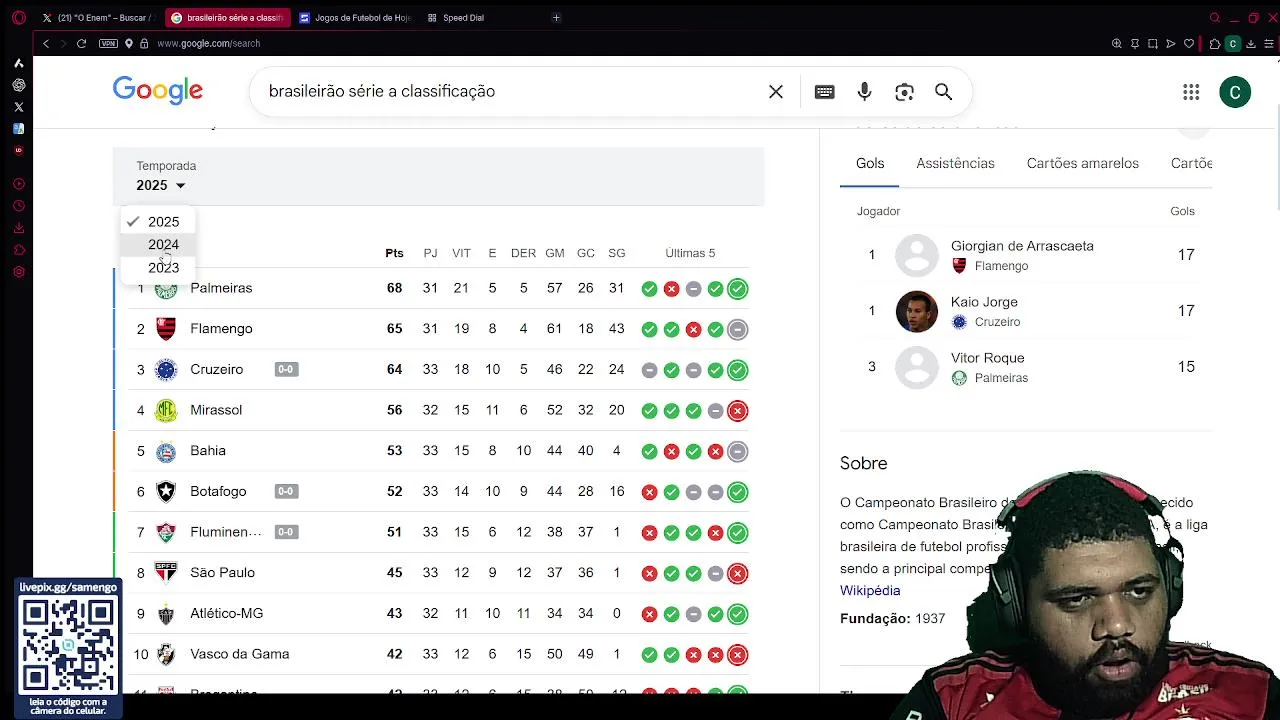The height and width of the screenshot is (720, 1280).
Task: Switch to the Cartões amarelos tab
Action: point(1082,163)
